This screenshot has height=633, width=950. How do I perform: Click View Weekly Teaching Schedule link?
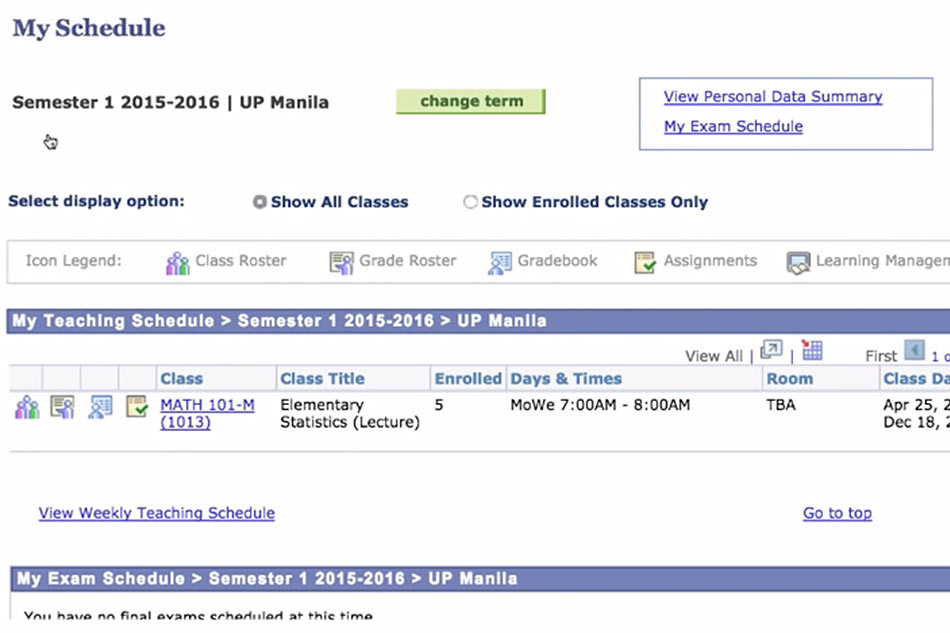(x=156, y=513)
